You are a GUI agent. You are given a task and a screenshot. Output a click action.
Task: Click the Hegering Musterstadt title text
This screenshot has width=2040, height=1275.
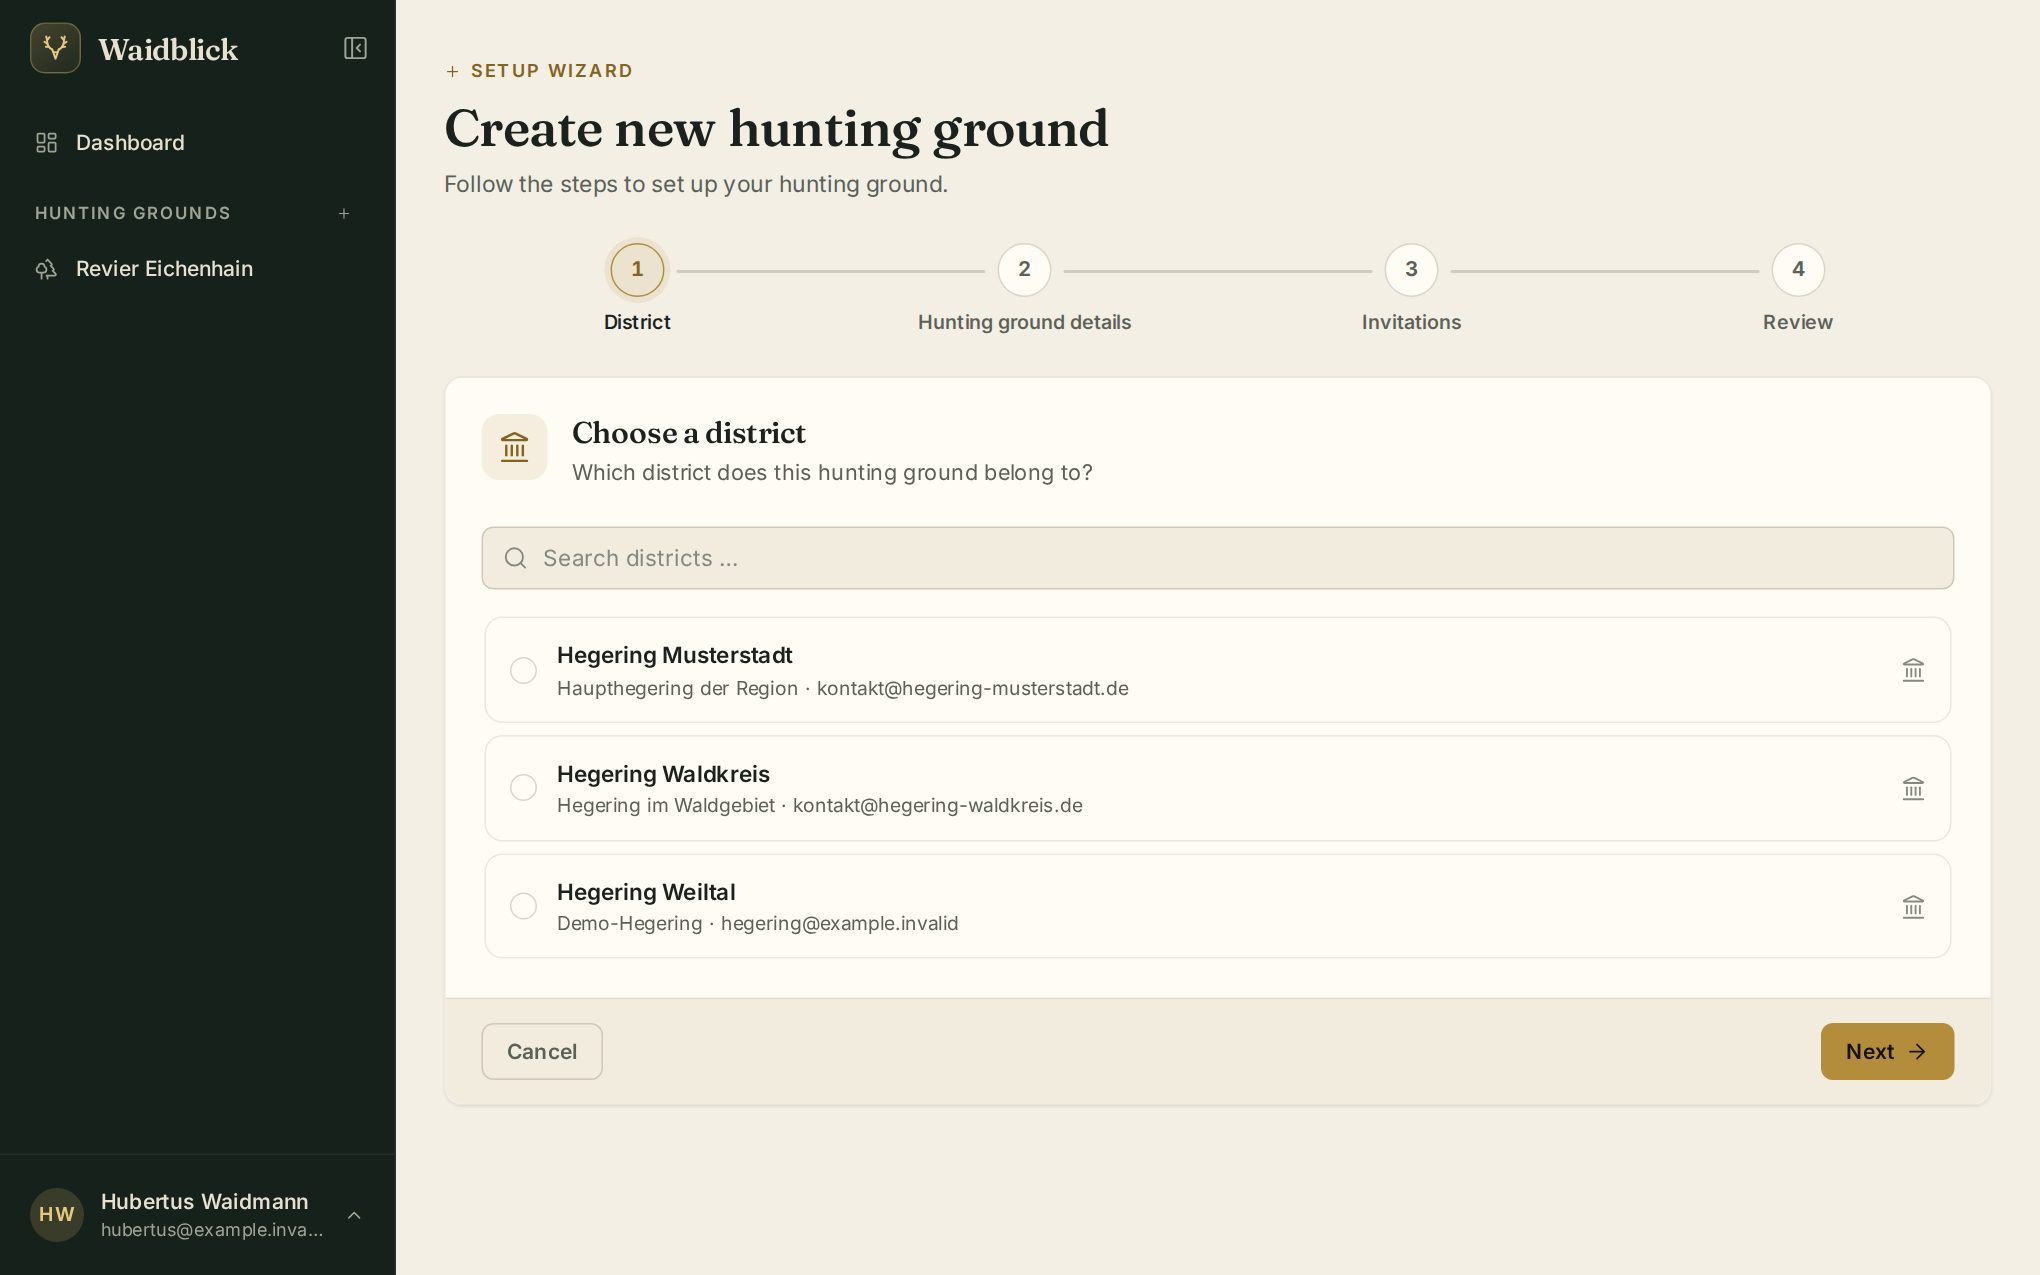pyautogui.click(x=674, y=655)
